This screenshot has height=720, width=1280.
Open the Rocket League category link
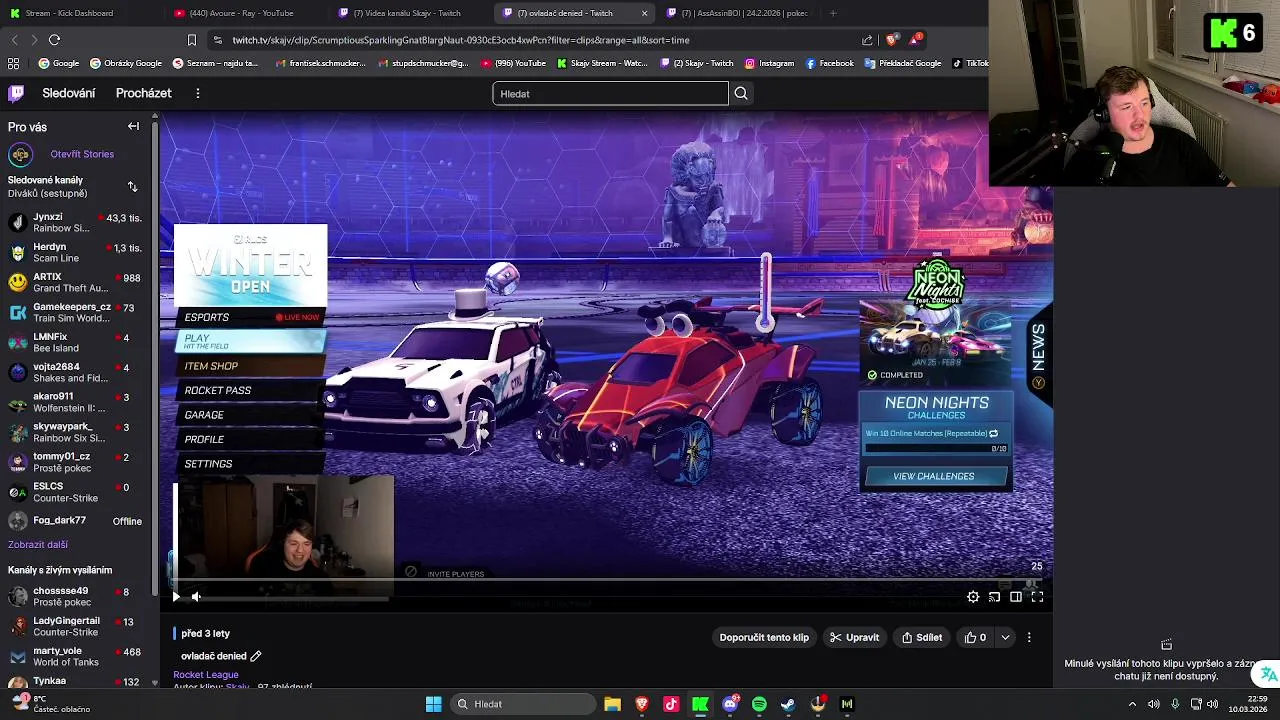click(x=206, y=675)
